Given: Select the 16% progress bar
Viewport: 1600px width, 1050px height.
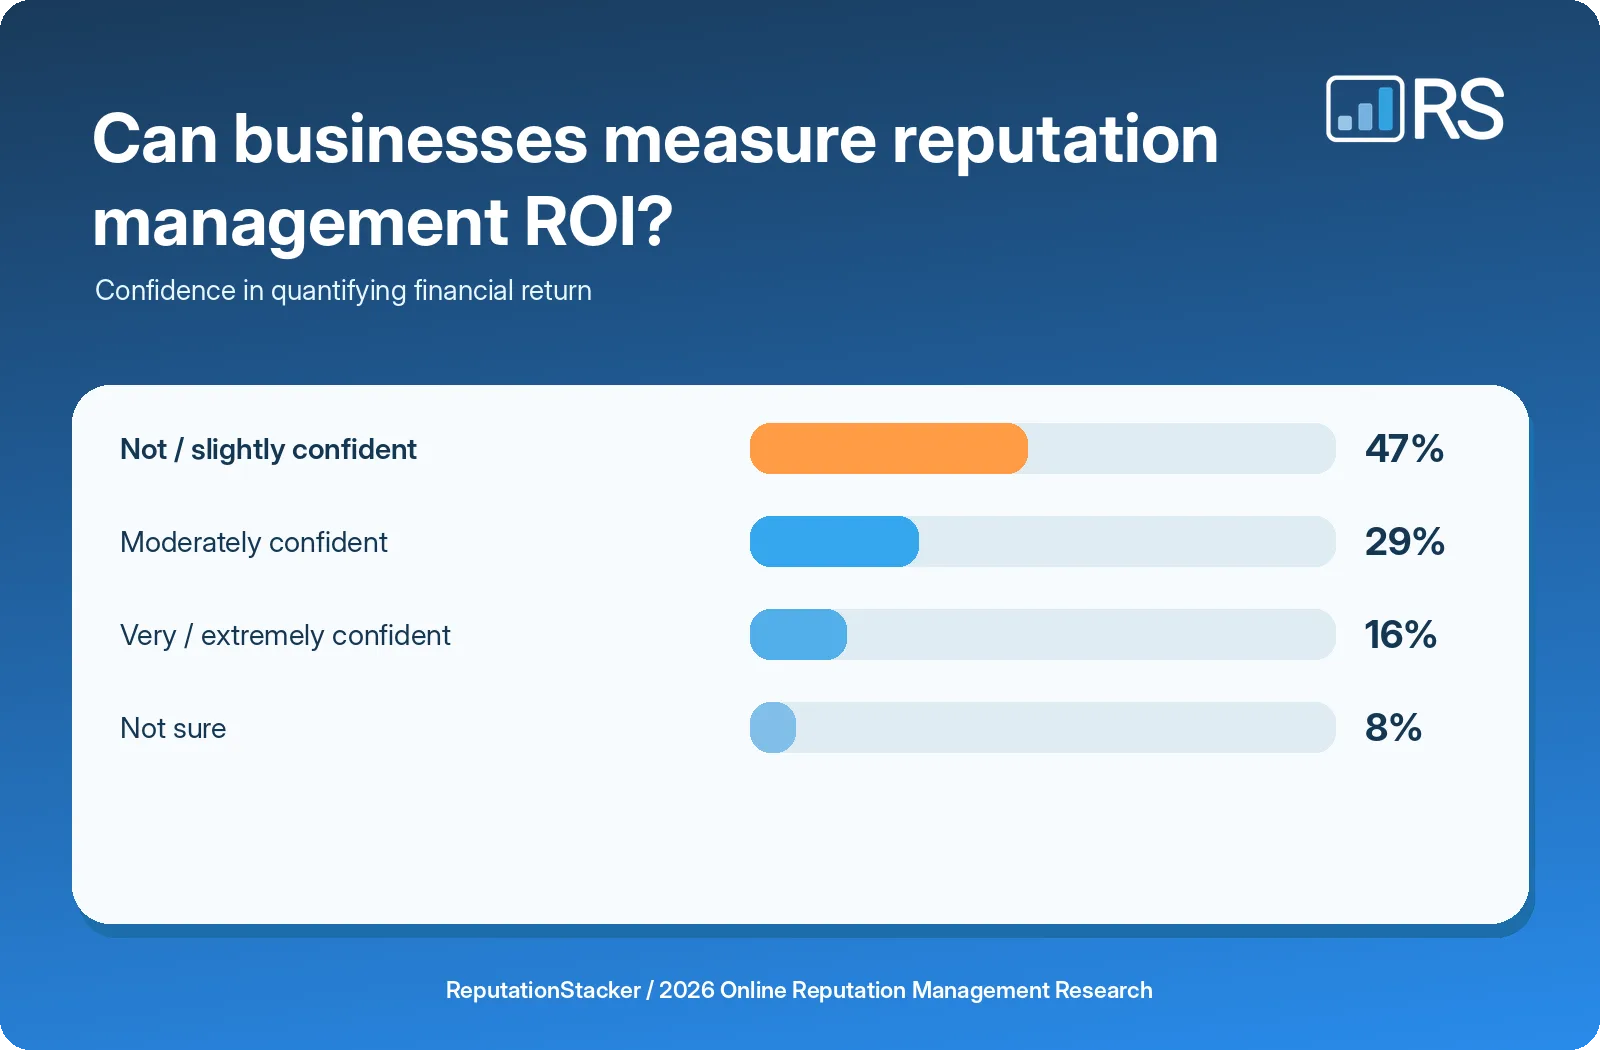Looking at the screenshot, I should [x=798, y=634].
